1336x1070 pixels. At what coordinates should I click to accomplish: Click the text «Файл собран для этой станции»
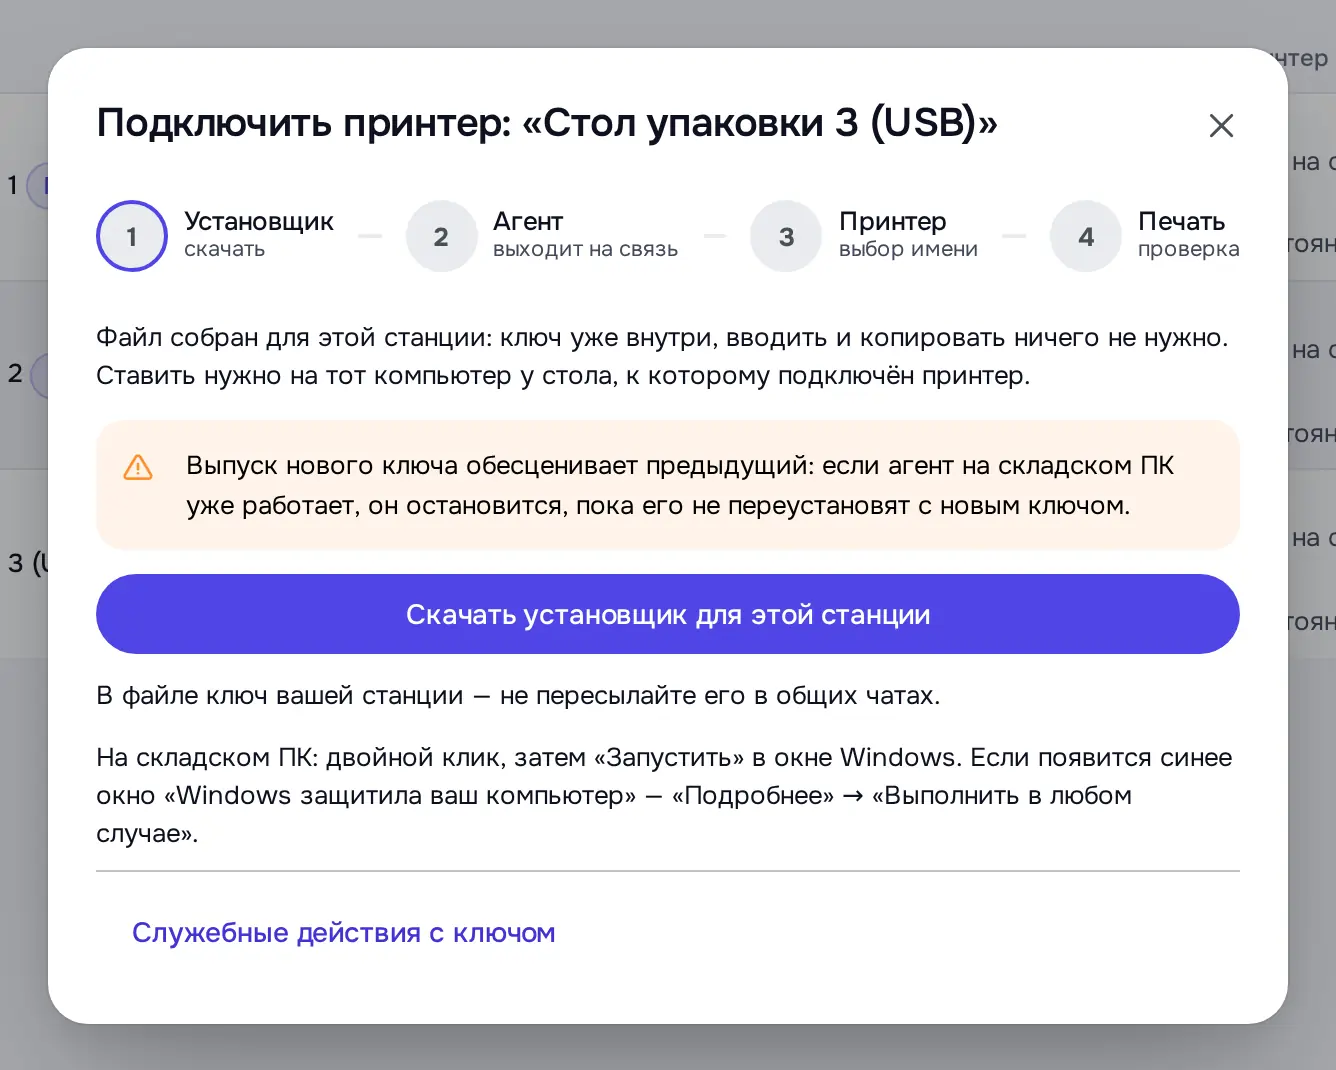pyautogui.click(x=293, y=338)
